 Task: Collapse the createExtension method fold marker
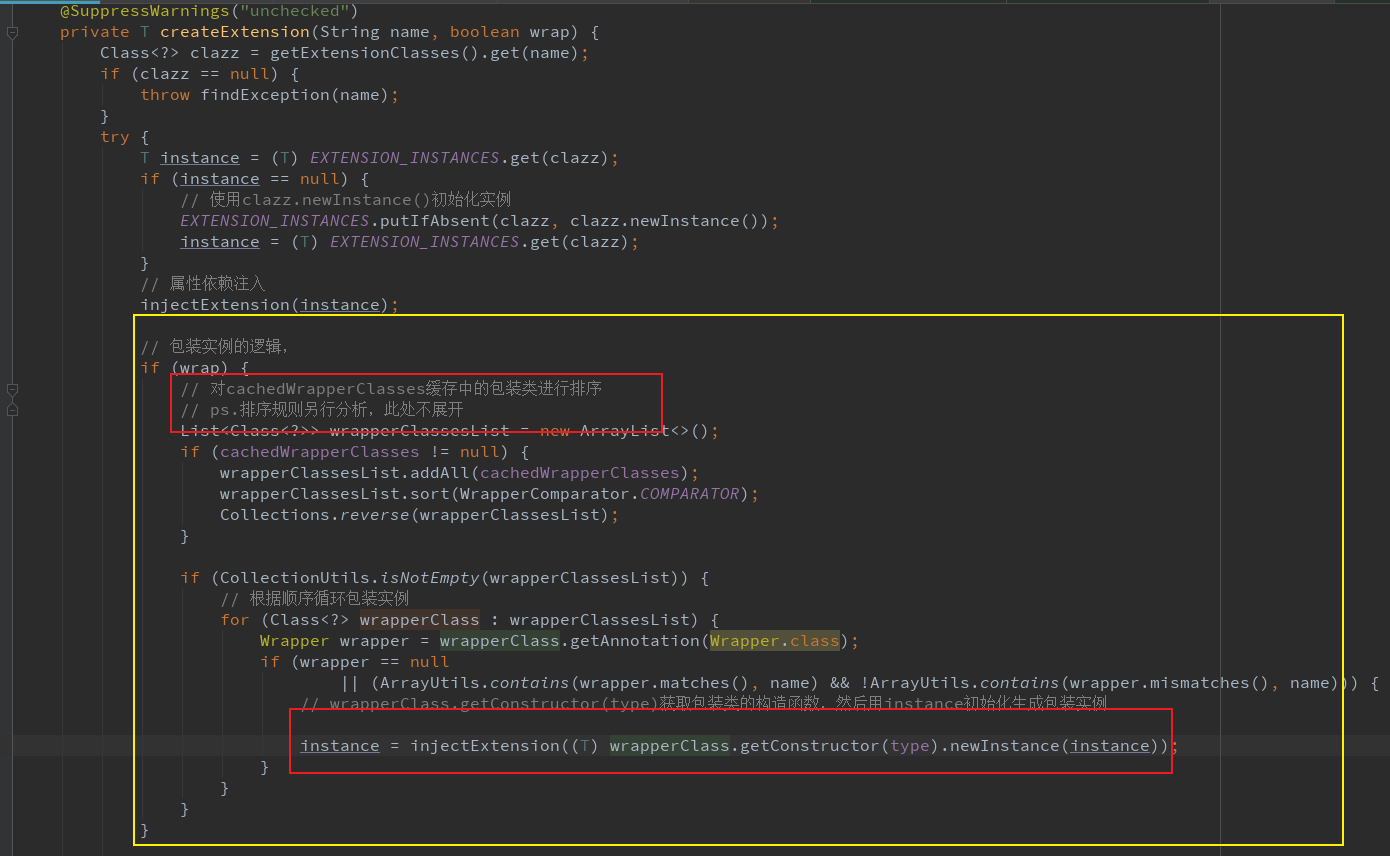(12, 32)
